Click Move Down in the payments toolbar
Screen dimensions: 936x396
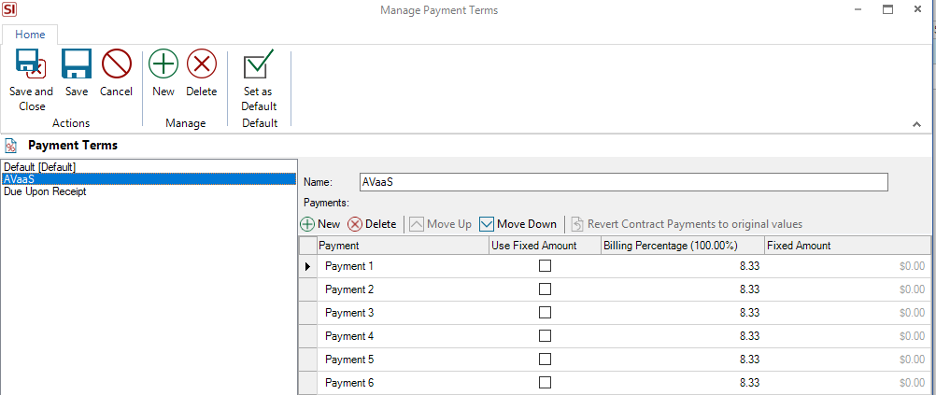coord(518,224)
